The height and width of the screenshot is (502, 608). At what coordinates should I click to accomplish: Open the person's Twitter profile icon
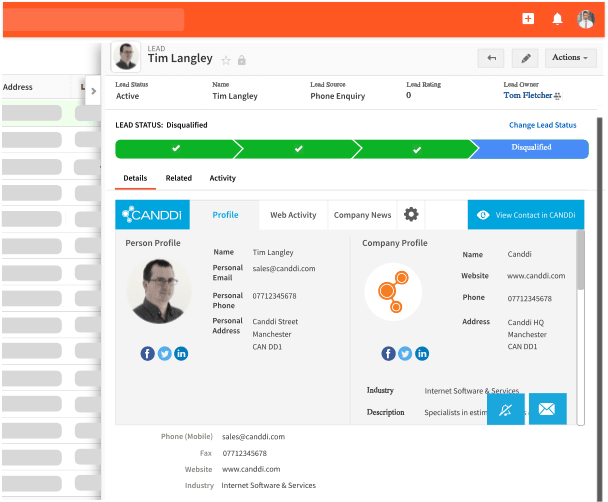pyautogui.click(x=164, y=354)
